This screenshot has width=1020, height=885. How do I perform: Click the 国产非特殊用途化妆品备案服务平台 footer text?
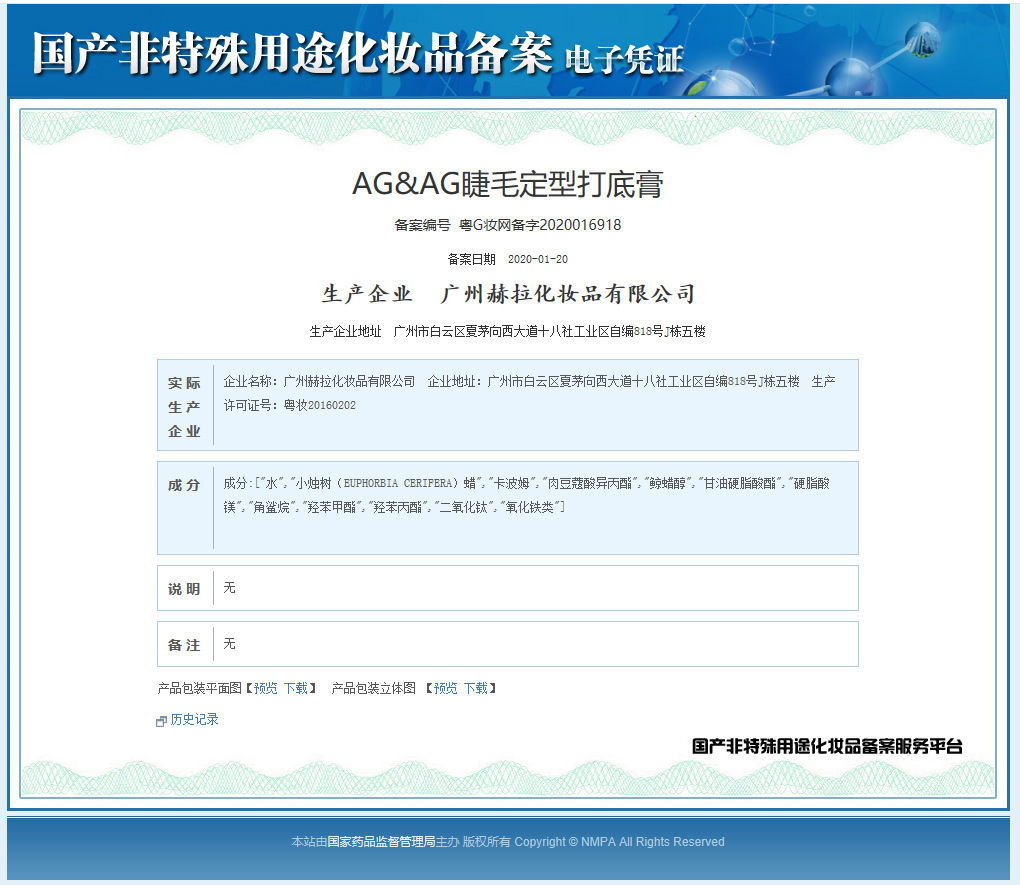[827, 746]
